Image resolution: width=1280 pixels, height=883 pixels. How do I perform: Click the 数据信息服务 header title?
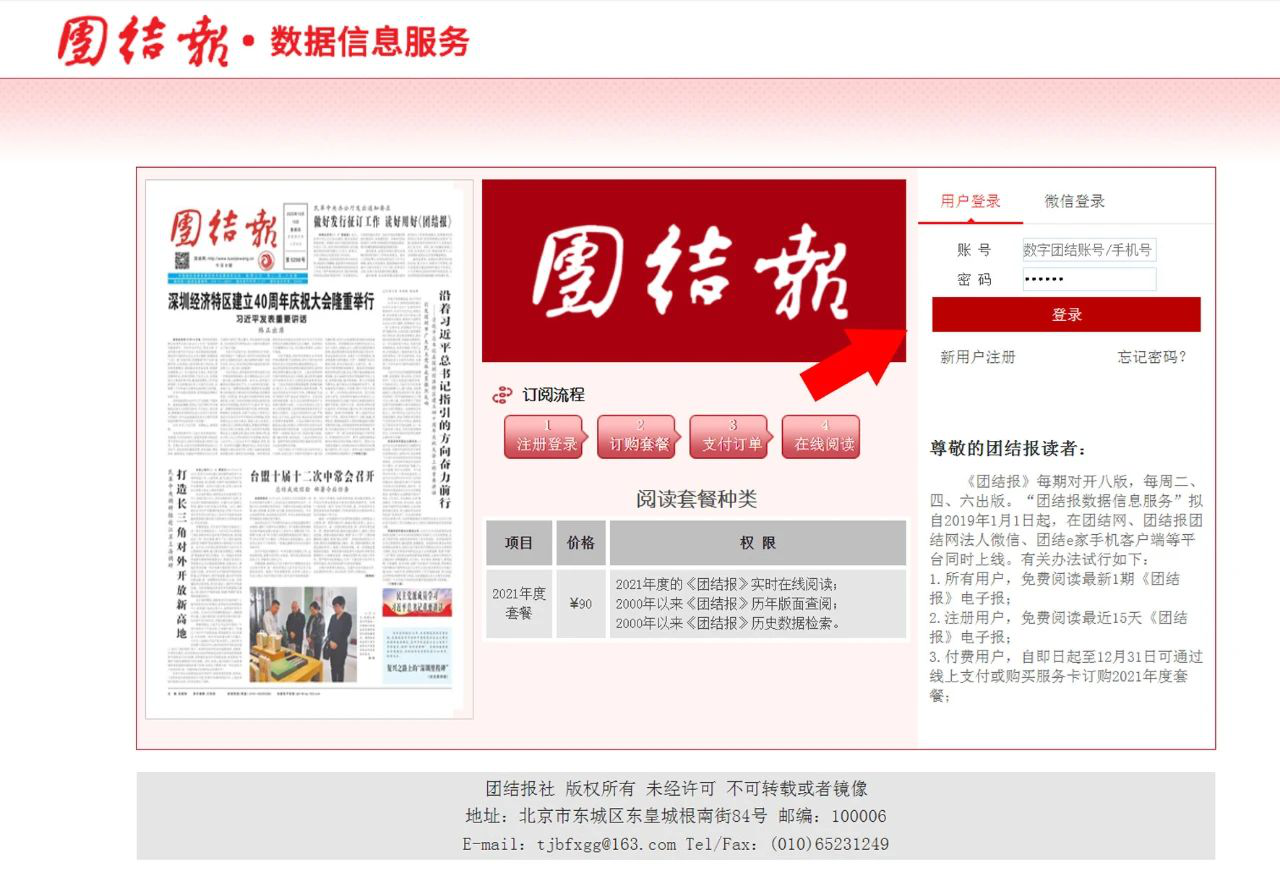point(369,41)
